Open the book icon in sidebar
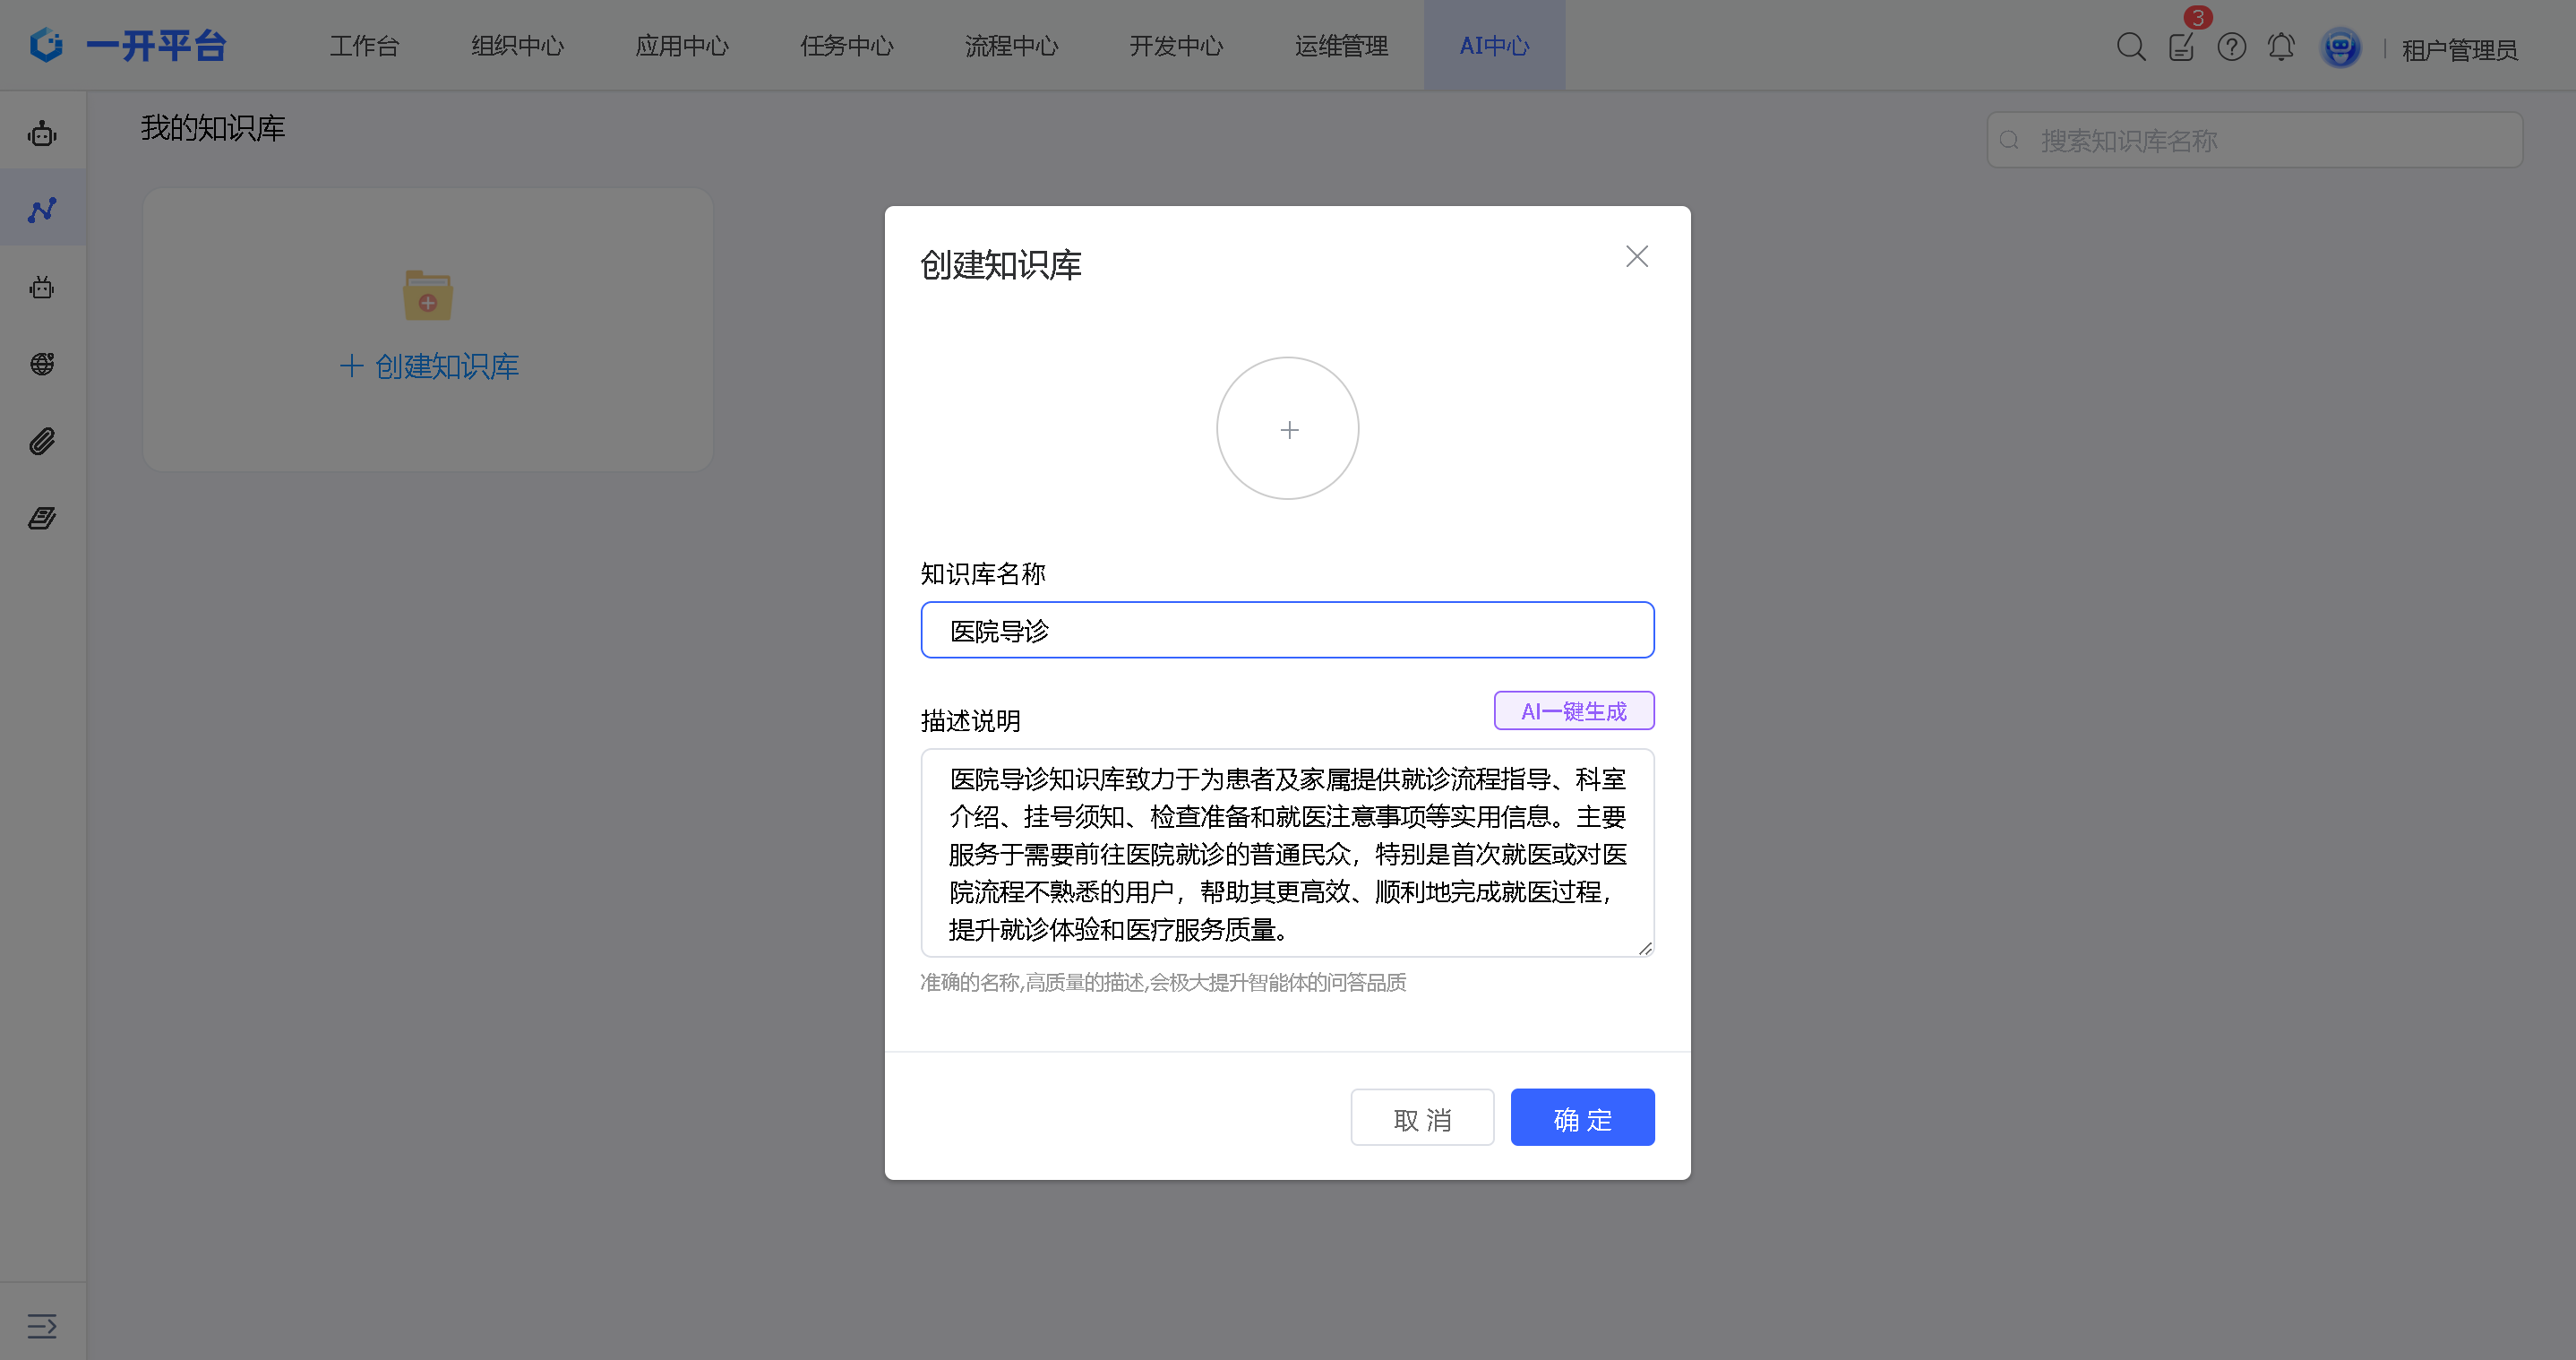 [42, 518]
